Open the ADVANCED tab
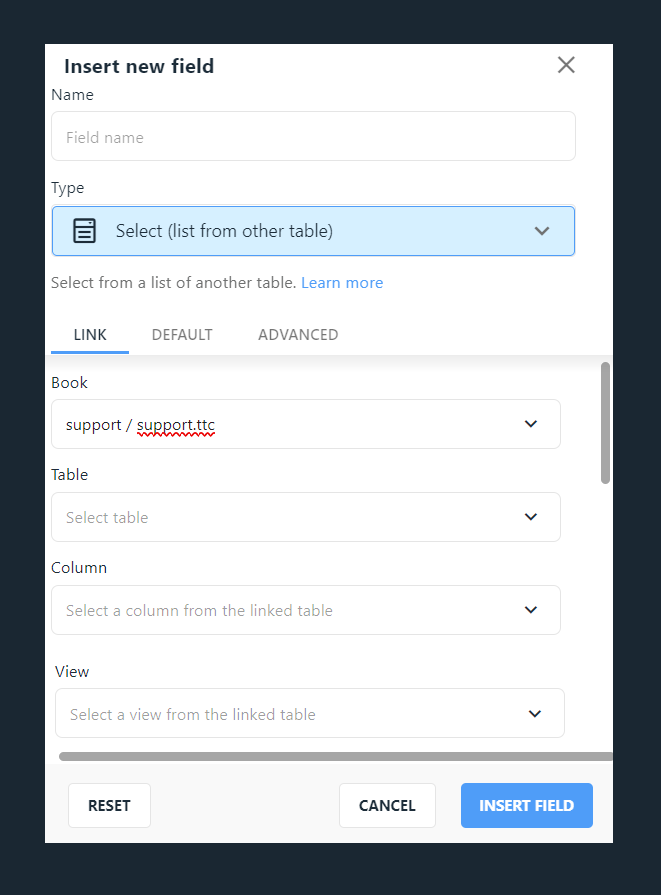Viewport: 661px width, 895px height. (298, 334)
